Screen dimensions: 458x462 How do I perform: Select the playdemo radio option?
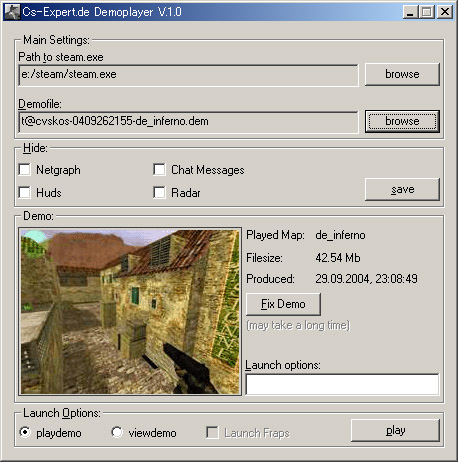25,432
